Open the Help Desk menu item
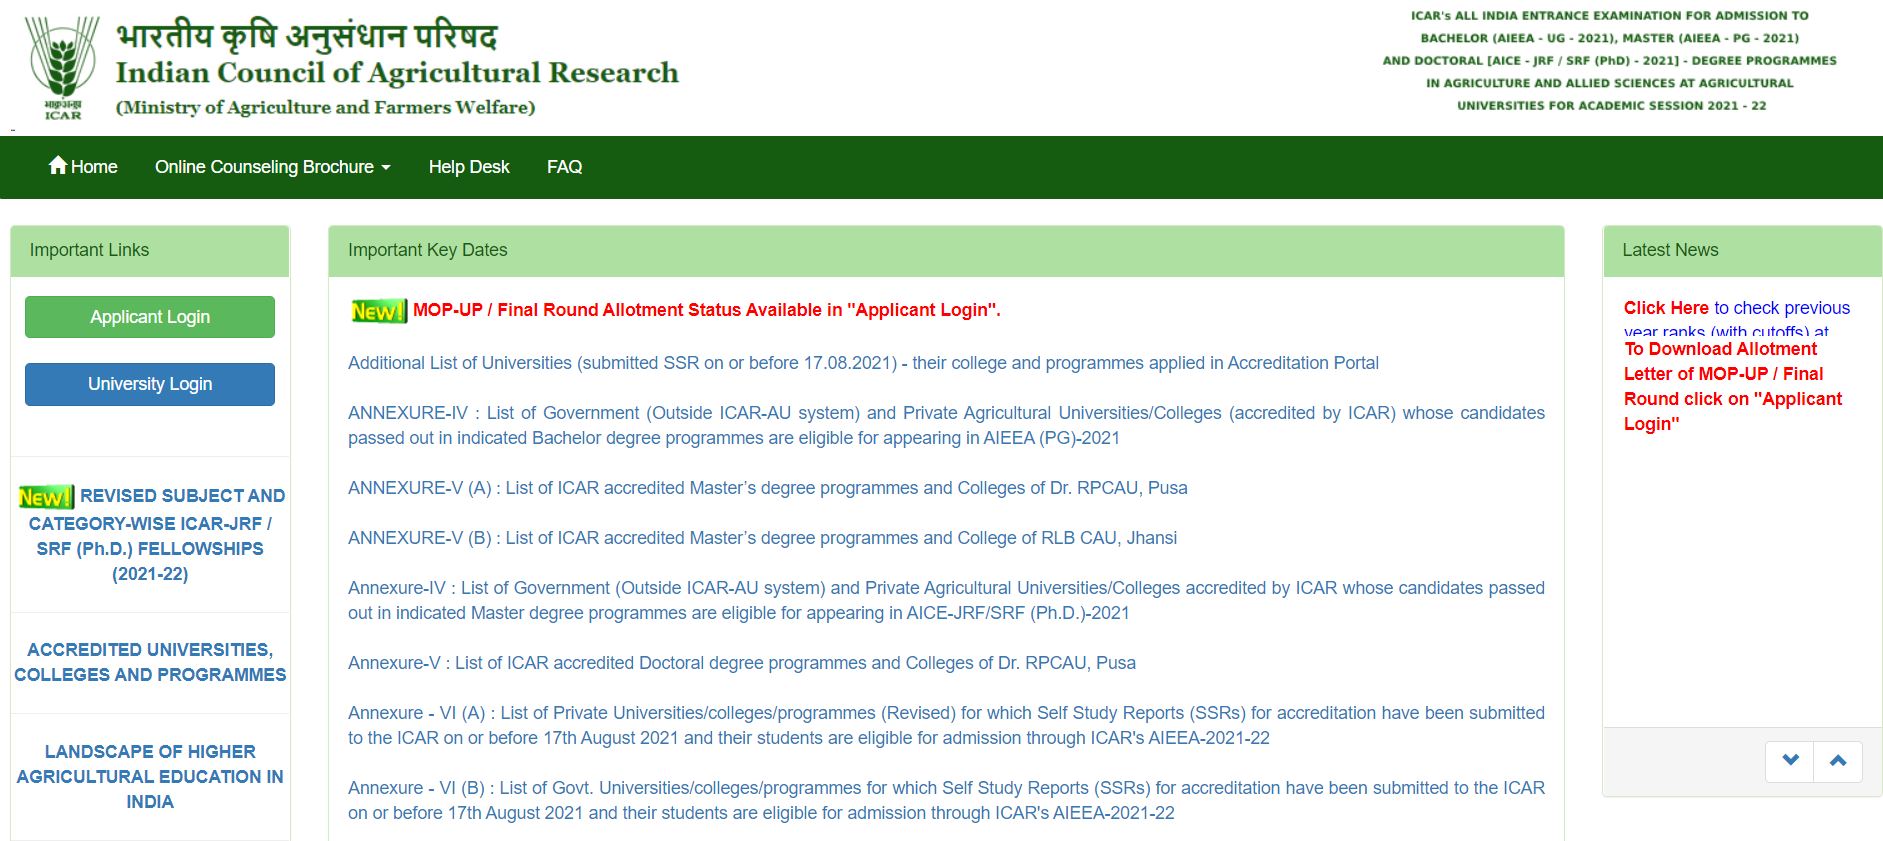 pos(469,167)
